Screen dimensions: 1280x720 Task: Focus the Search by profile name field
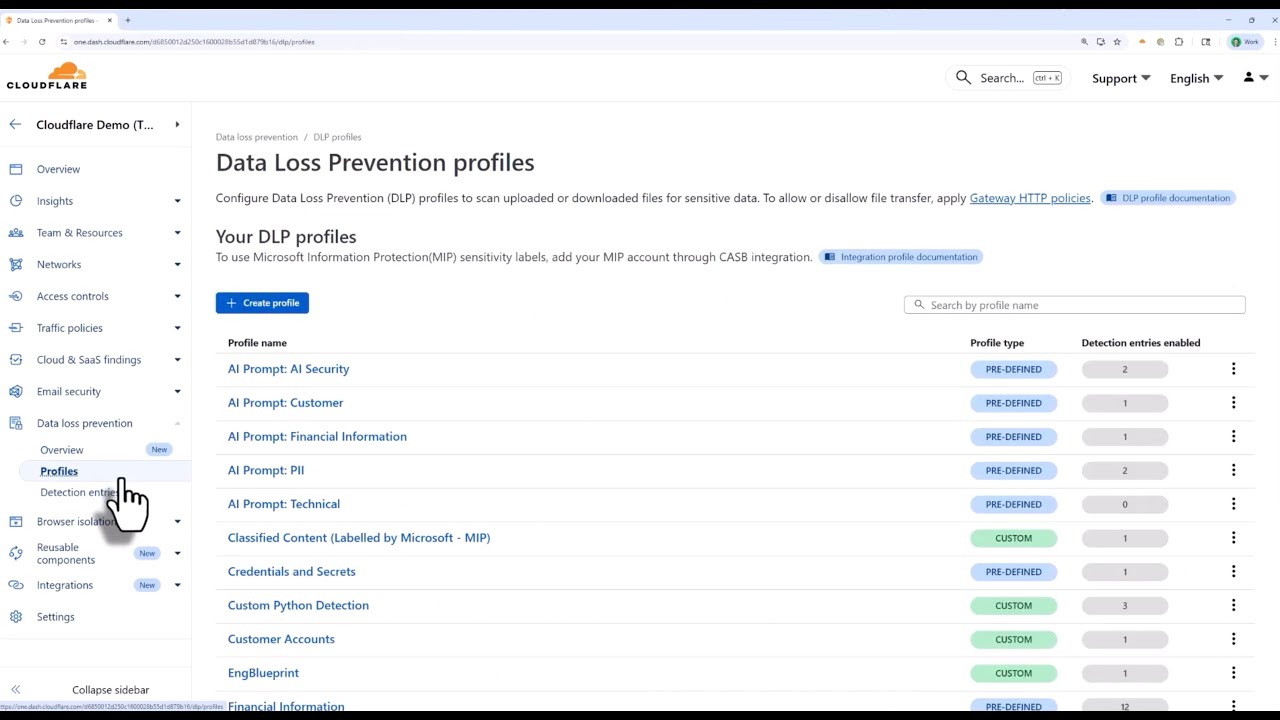point(1075,305)
